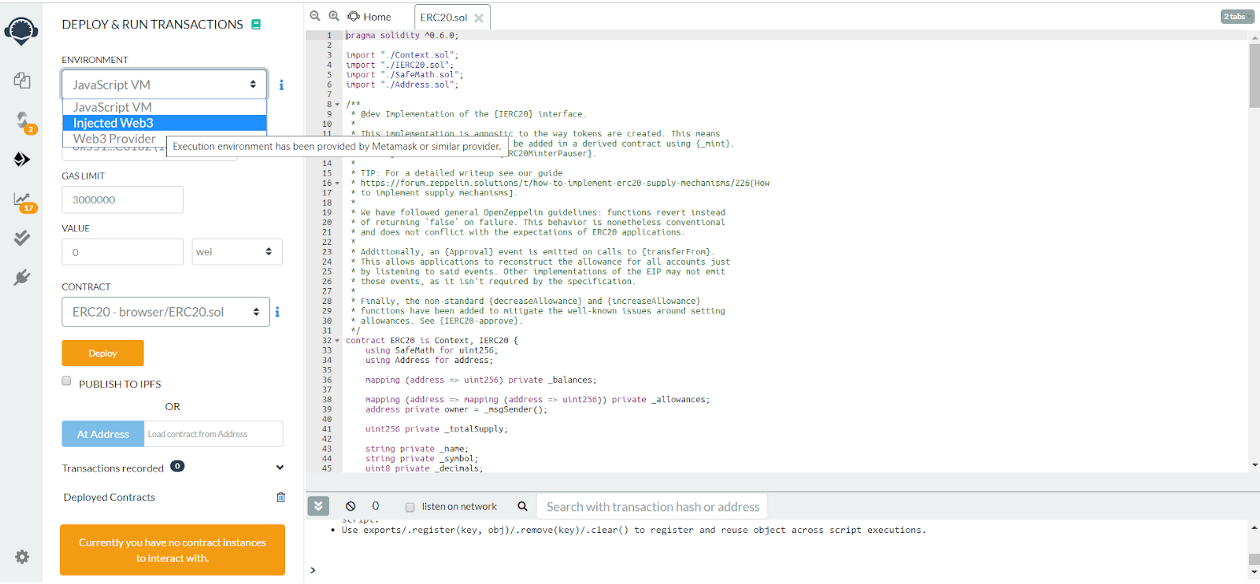
Task: Collapse the terminal with double-chevron toggle
Action: click(318, 507)
